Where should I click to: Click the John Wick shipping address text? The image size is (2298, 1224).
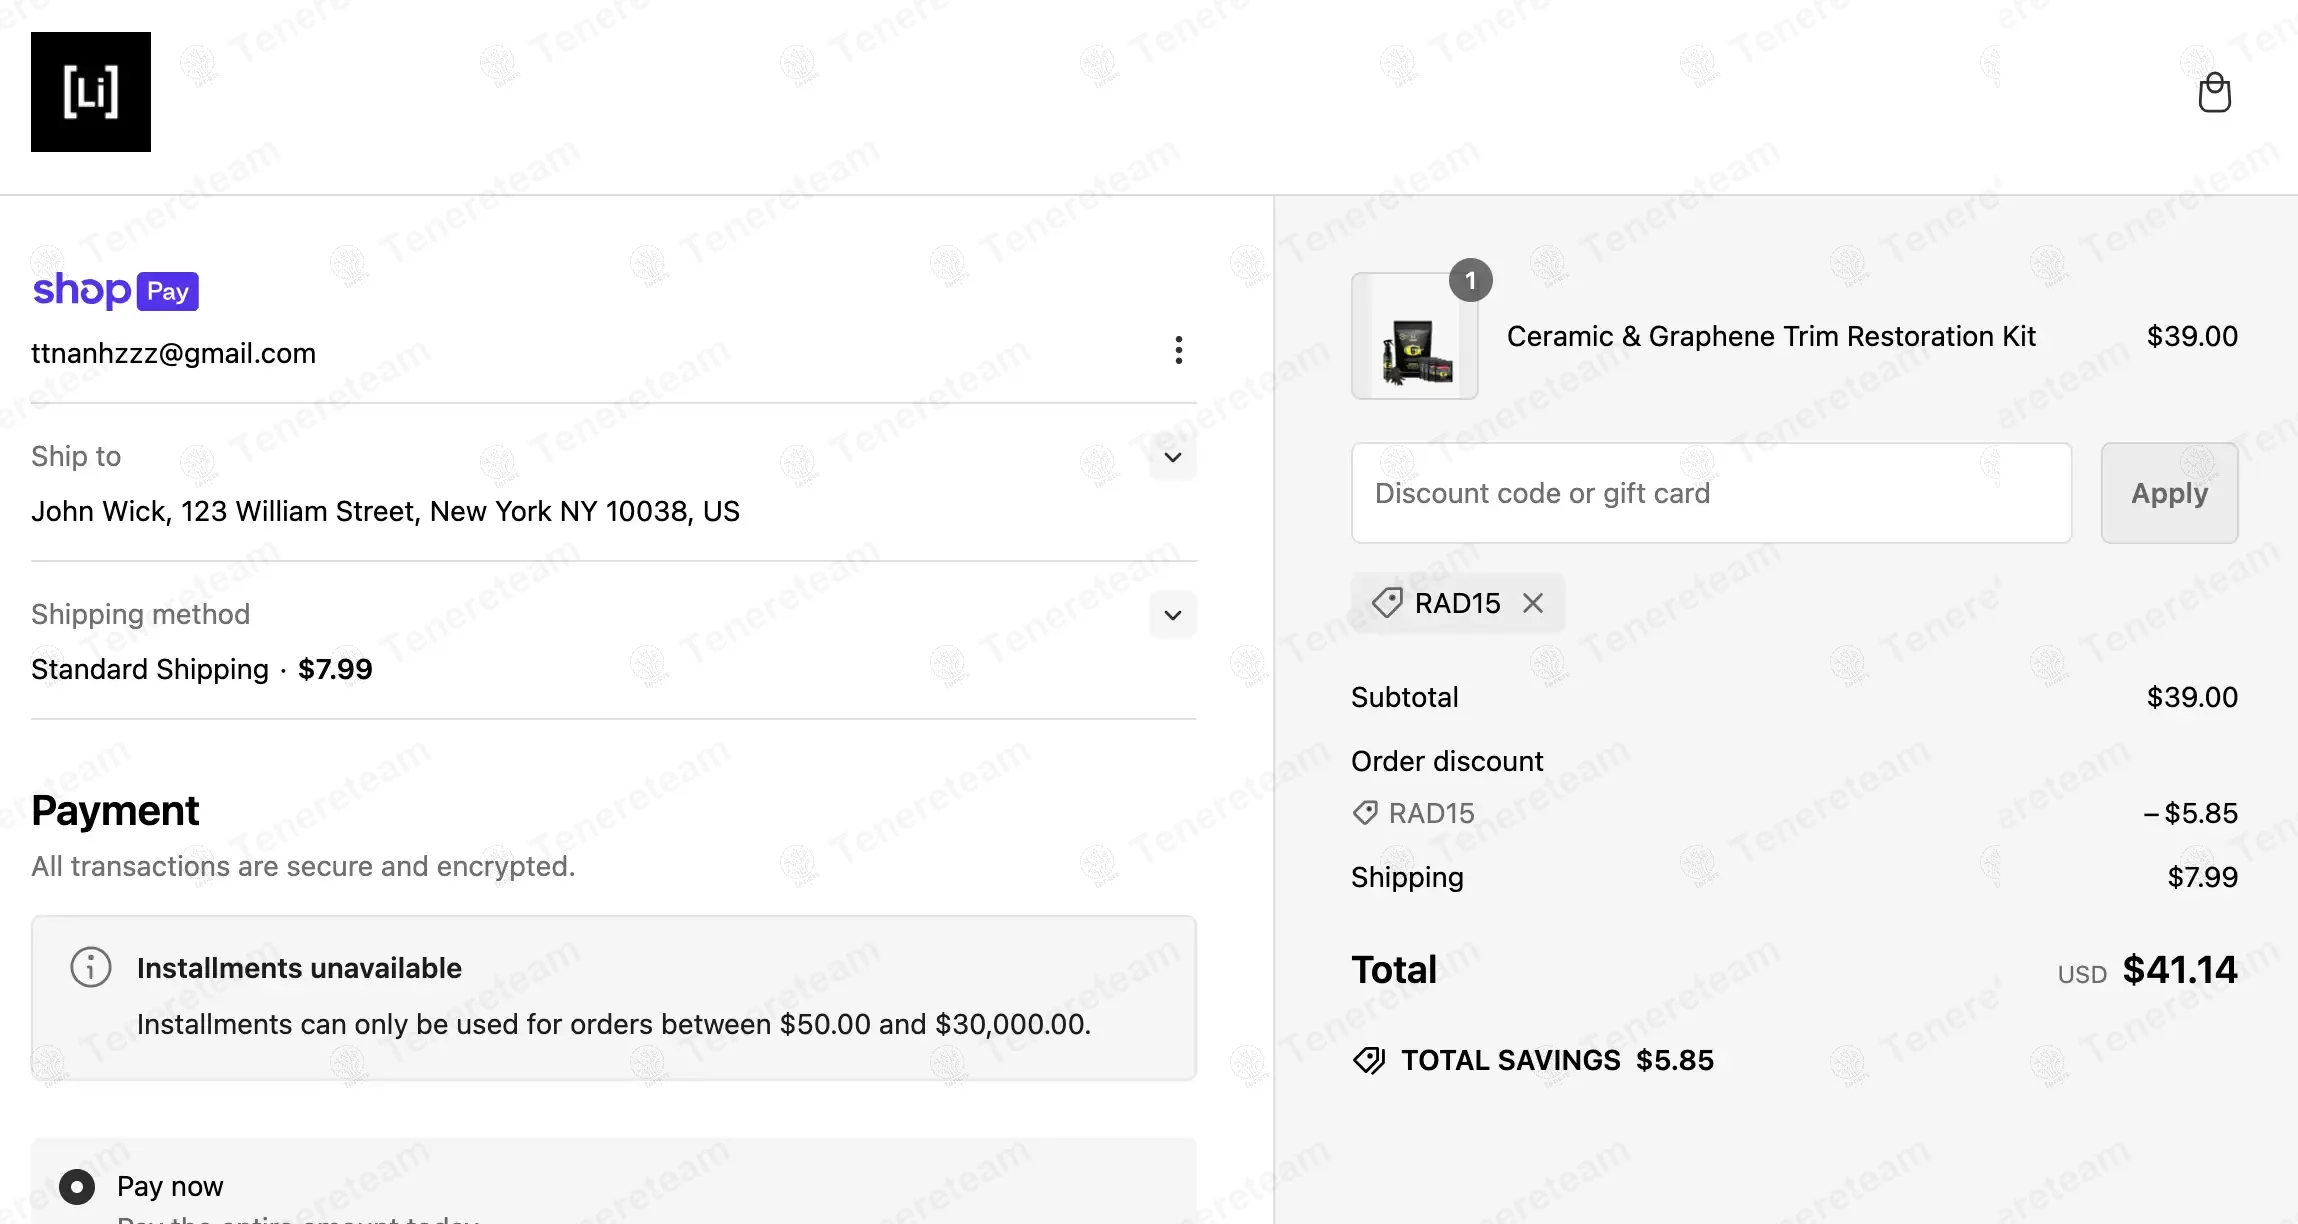[x=385, y=511]
